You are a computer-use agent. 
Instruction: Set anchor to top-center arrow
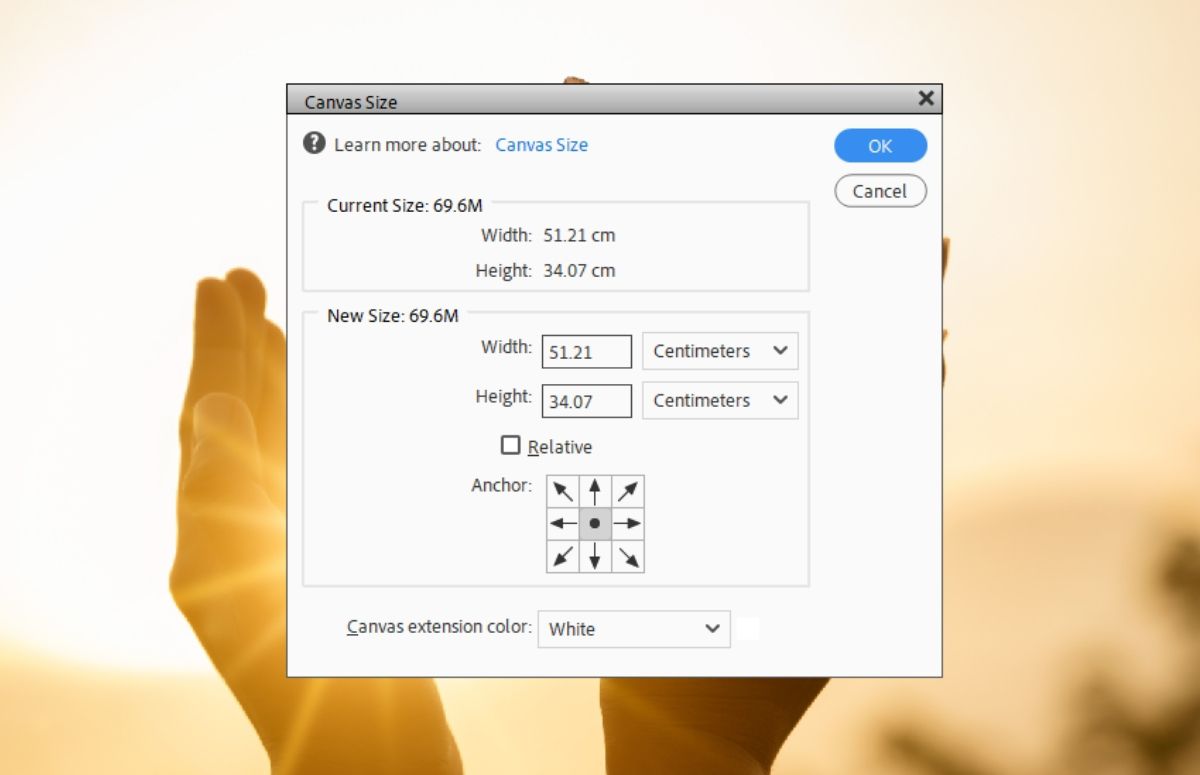pos(595,491)
